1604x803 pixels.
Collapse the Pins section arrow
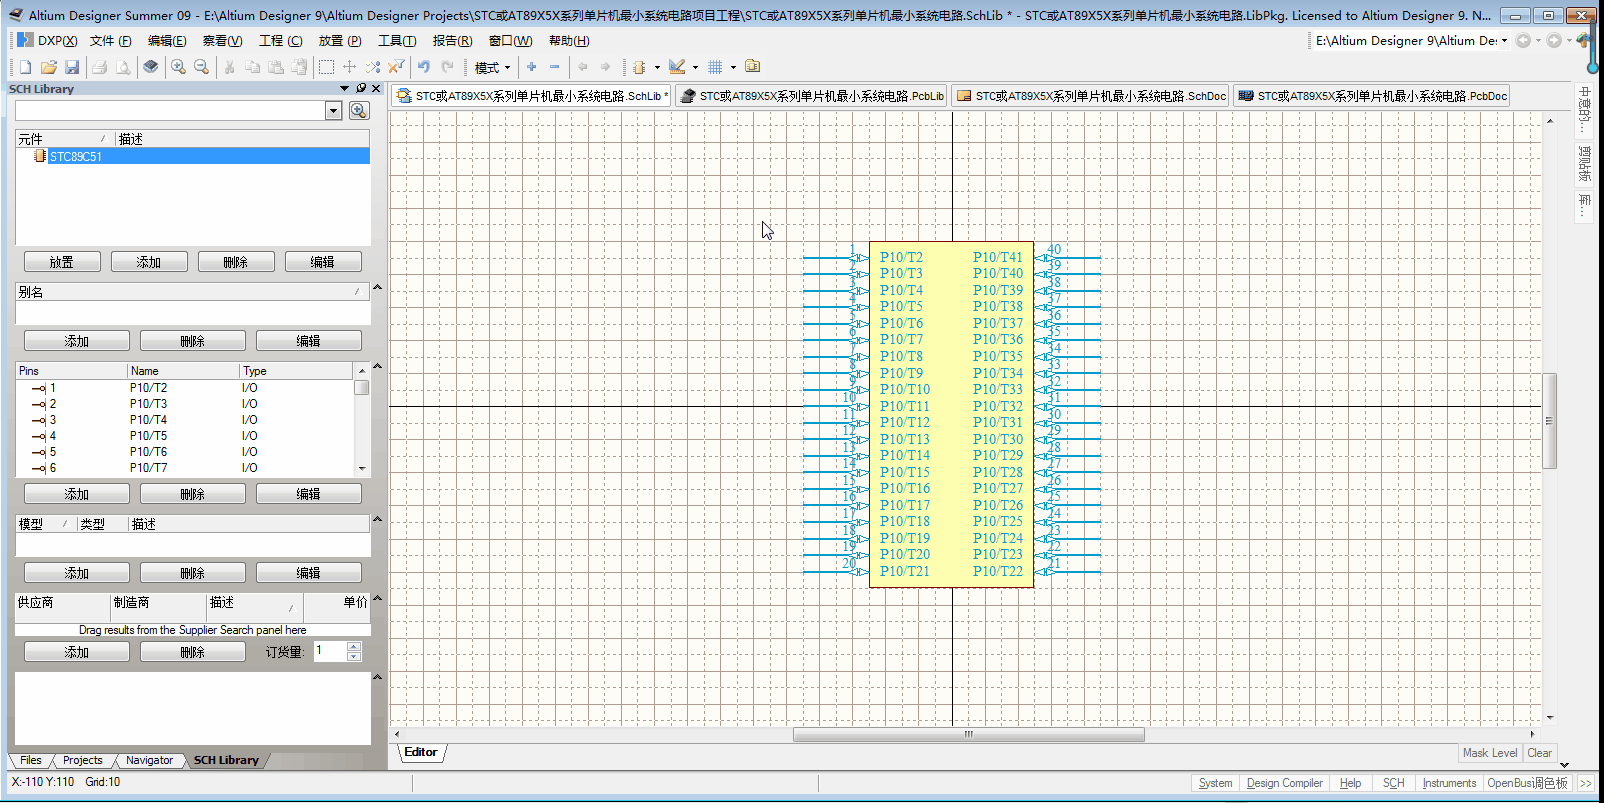point(377,367)
